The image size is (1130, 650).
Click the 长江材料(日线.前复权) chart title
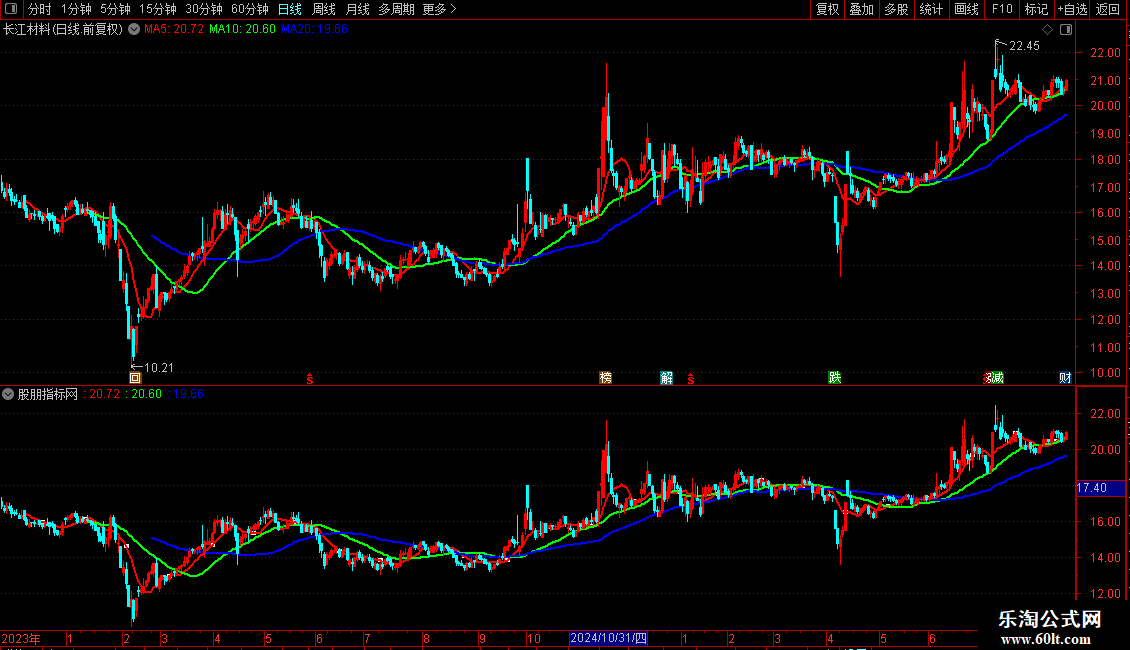(63, 30)
